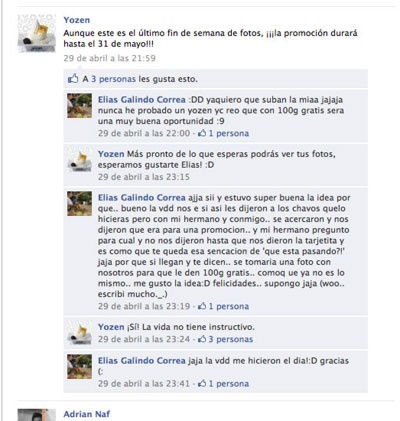The height and width of the screenshot is (421, 400).
Task: Open "3 personas" likes list link
Action: [113, 79]
